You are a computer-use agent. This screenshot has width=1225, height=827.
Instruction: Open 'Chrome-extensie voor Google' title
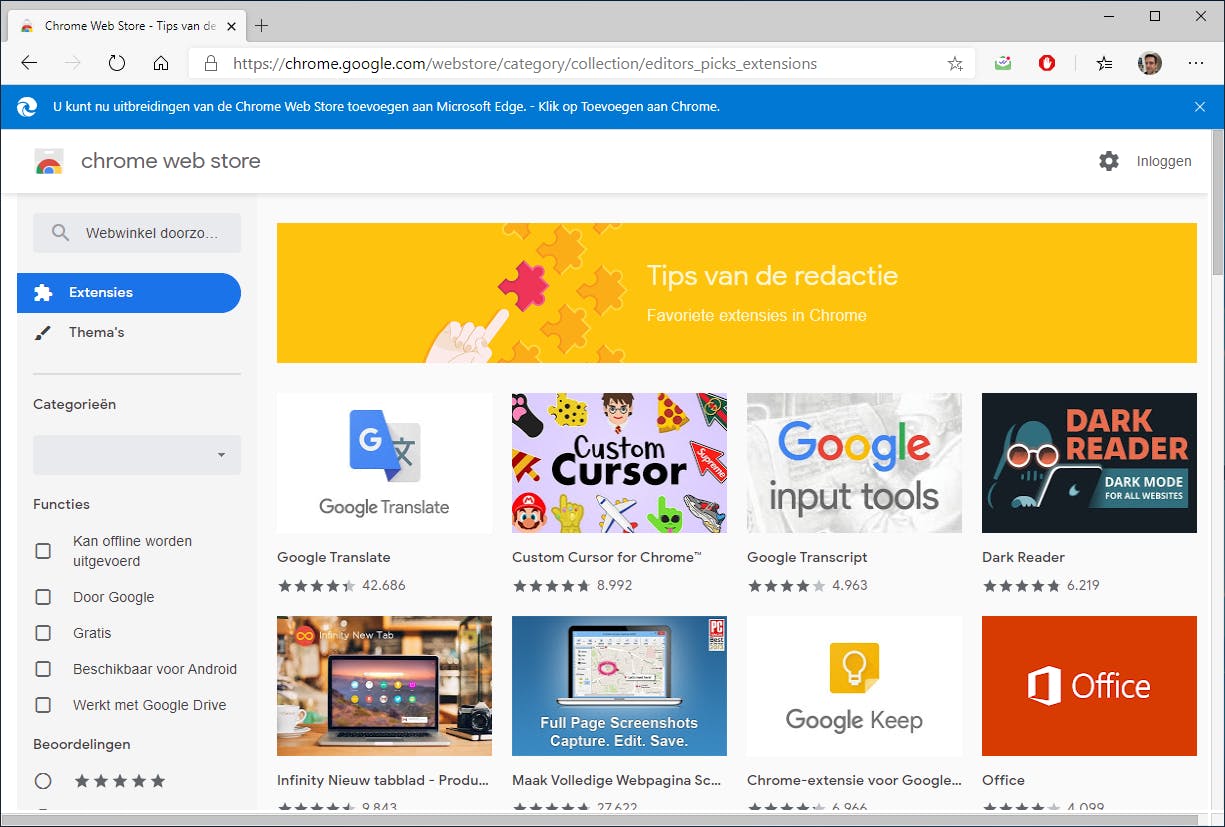tap(854, 780)
